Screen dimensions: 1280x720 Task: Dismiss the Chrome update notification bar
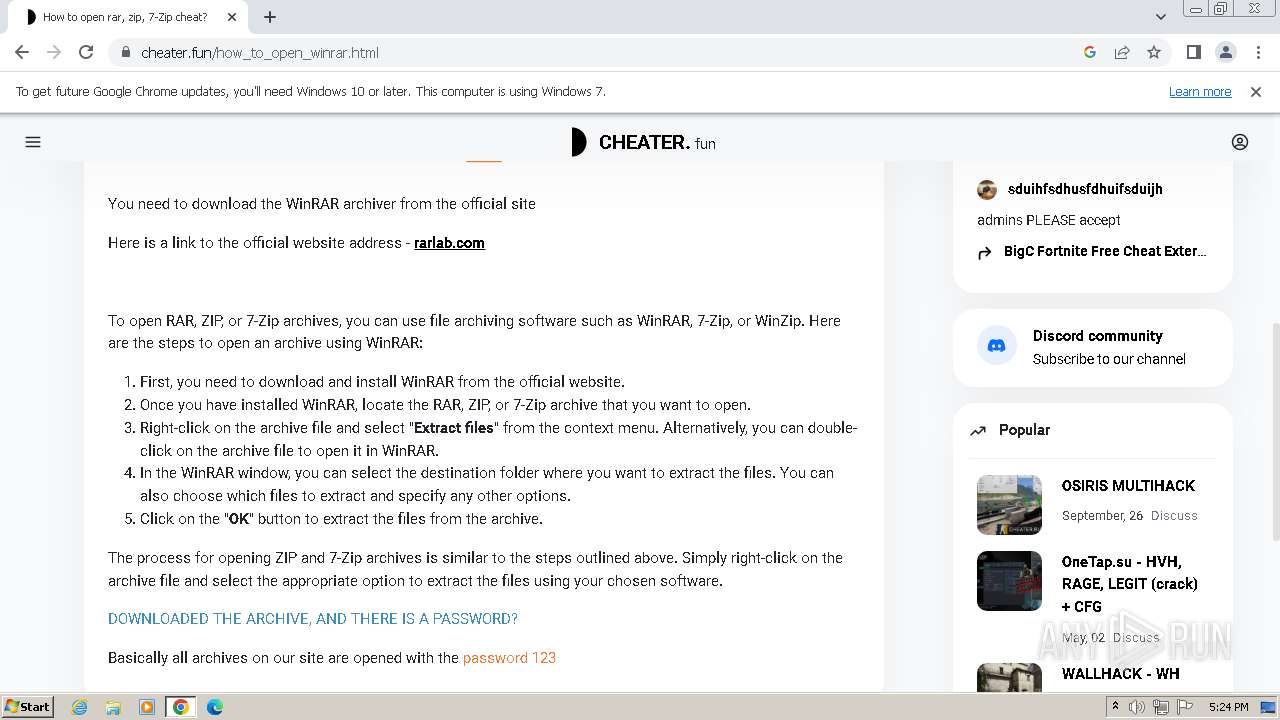point(1256,91)
